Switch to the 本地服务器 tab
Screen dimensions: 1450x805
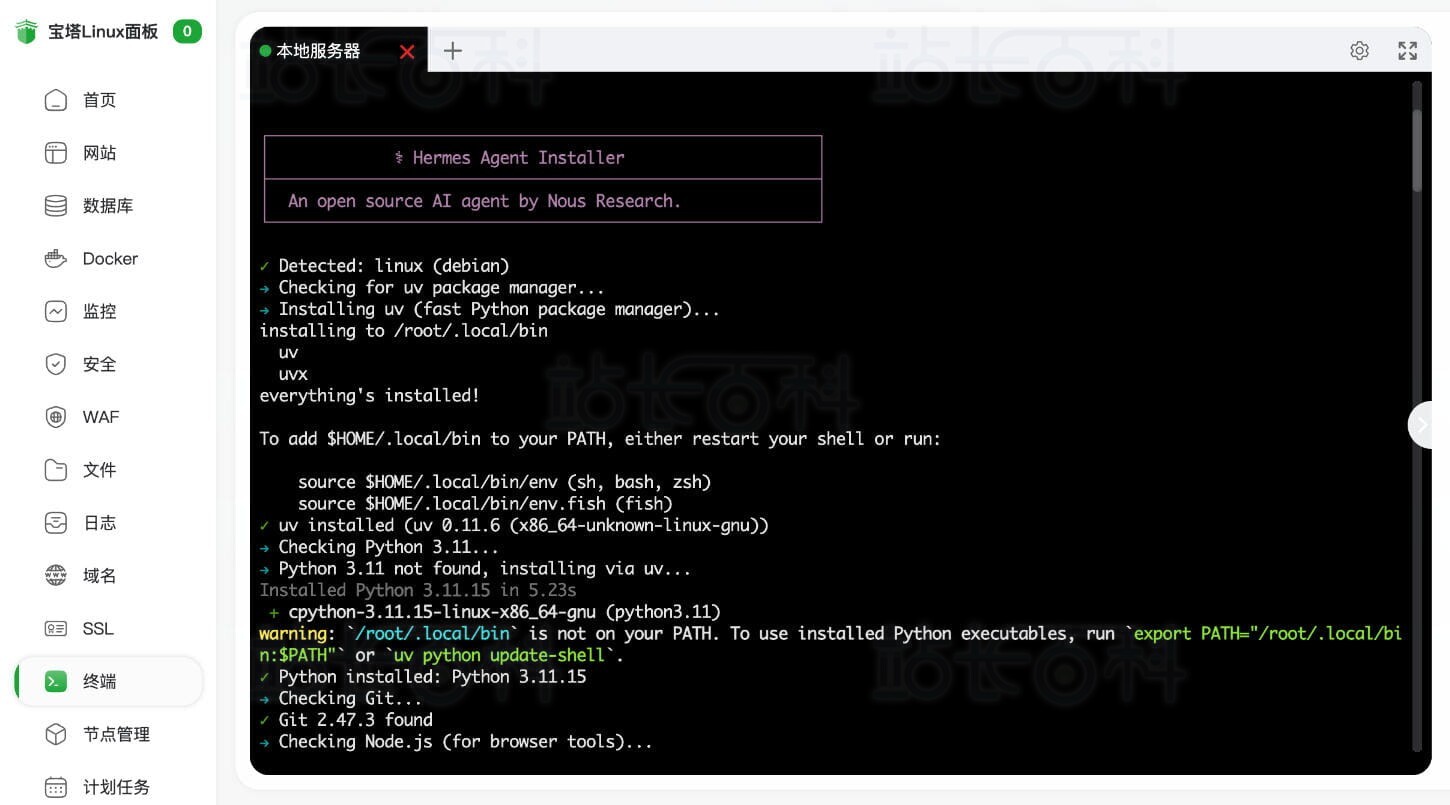[318, 51]
